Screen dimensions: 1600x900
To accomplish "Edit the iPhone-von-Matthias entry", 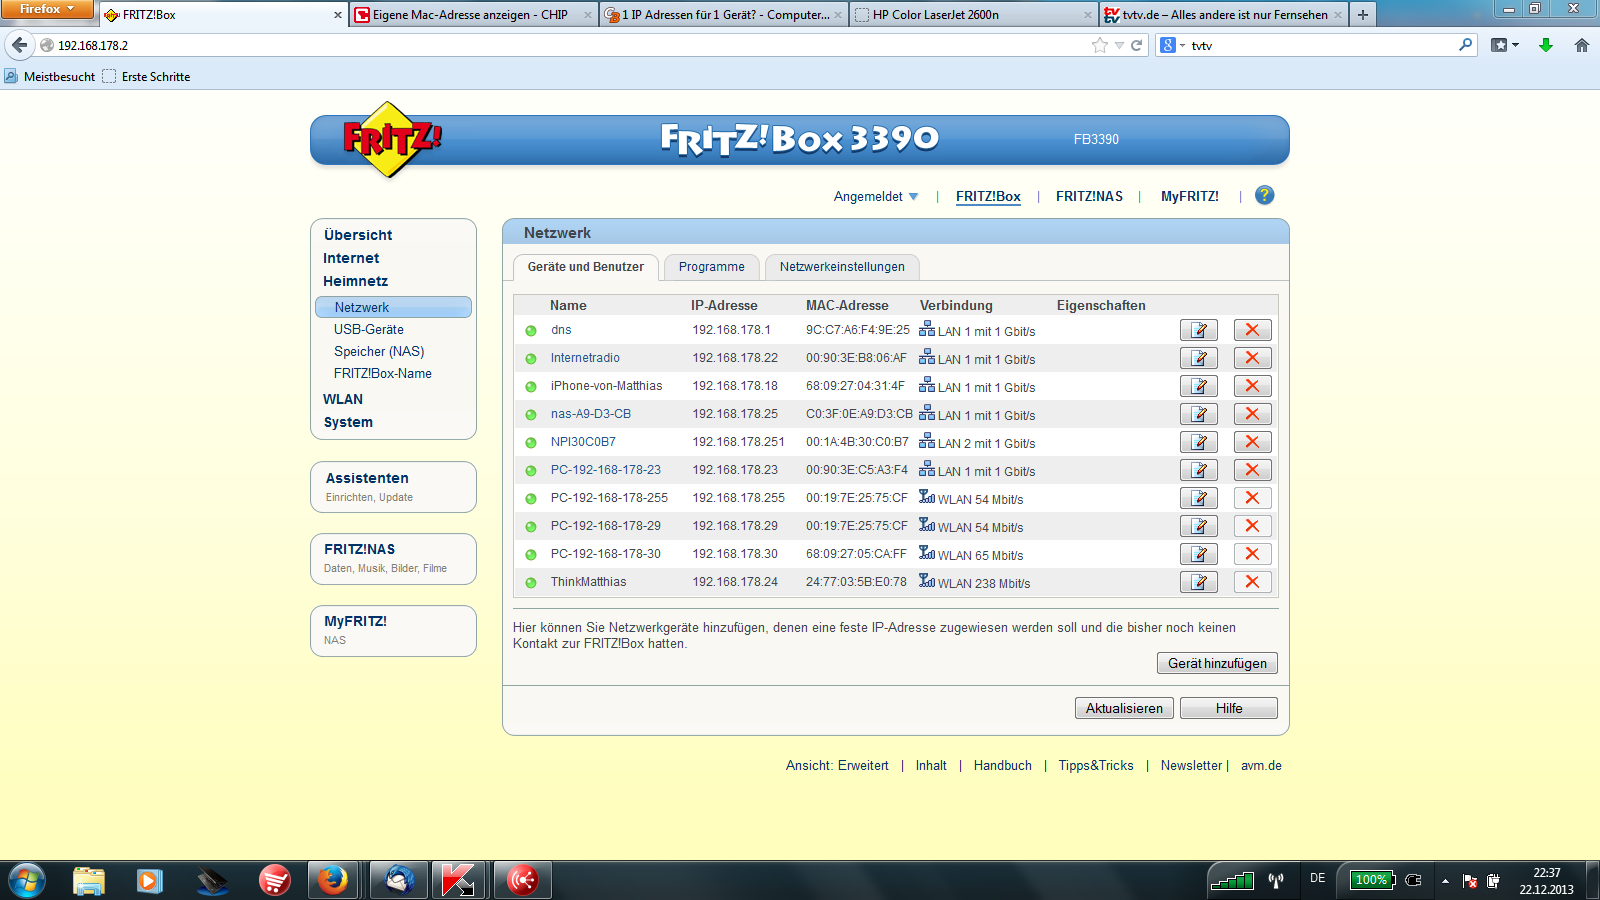I will coord(1198,386).
